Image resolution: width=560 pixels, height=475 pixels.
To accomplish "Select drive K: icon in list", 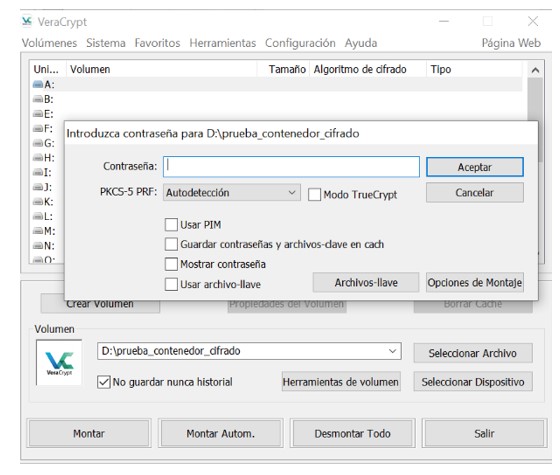I will coord(38,202).
